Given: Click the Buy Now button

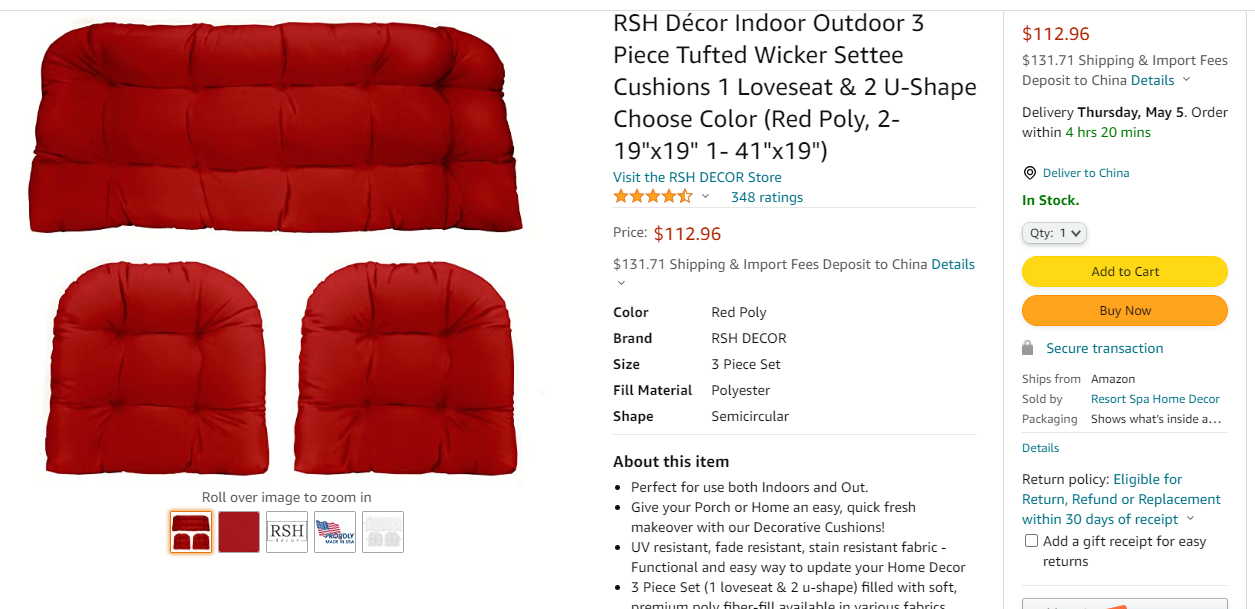Looking at the screenshot, I should tap(1125, 310).
